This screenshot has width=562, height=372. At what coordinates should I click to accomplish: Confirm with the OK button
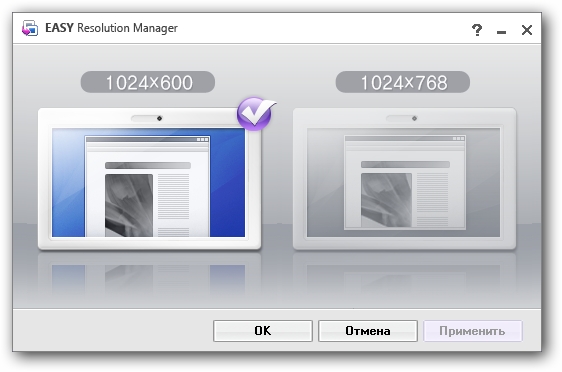click(263, 331)
